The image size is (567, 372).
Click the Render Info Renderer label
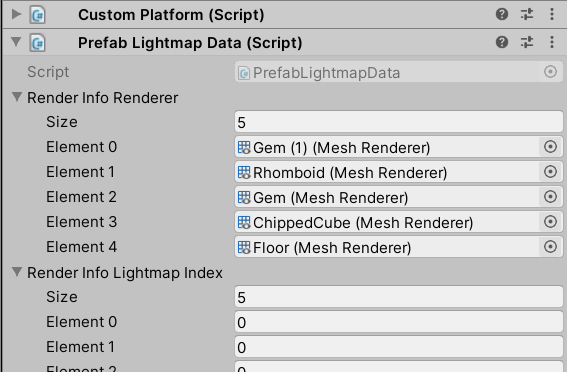point(103,98)
